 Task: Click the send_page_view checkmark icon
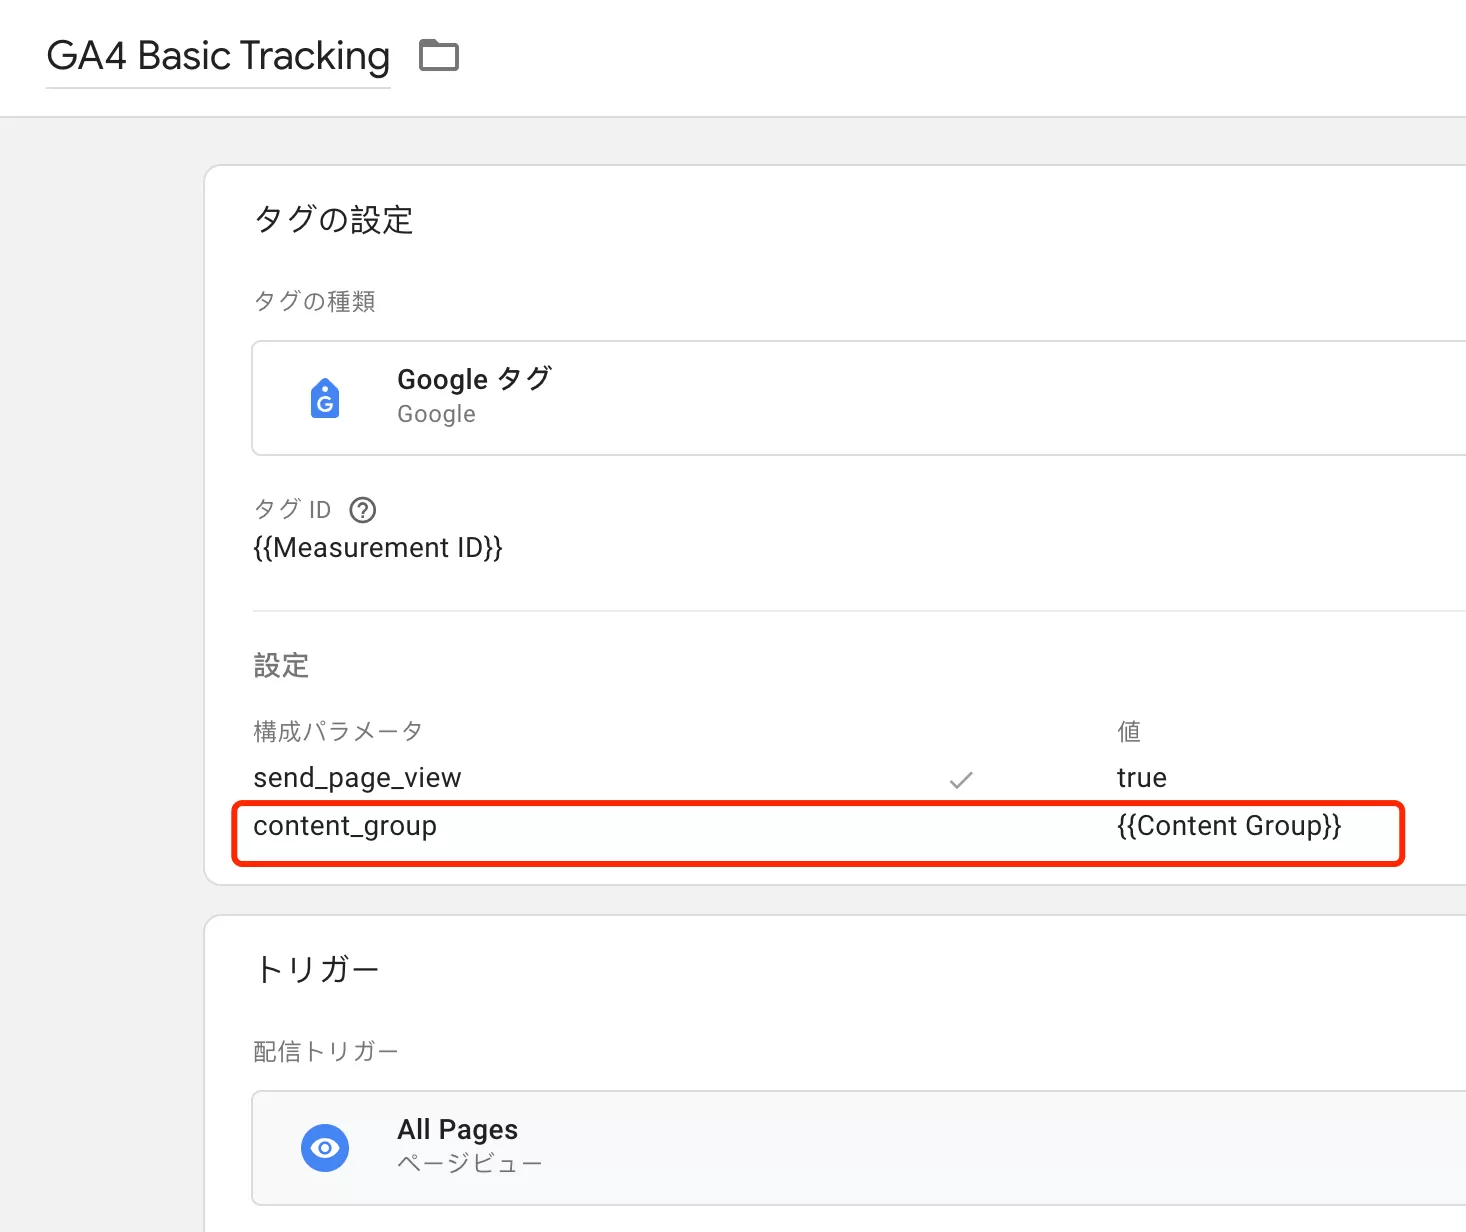961,779
